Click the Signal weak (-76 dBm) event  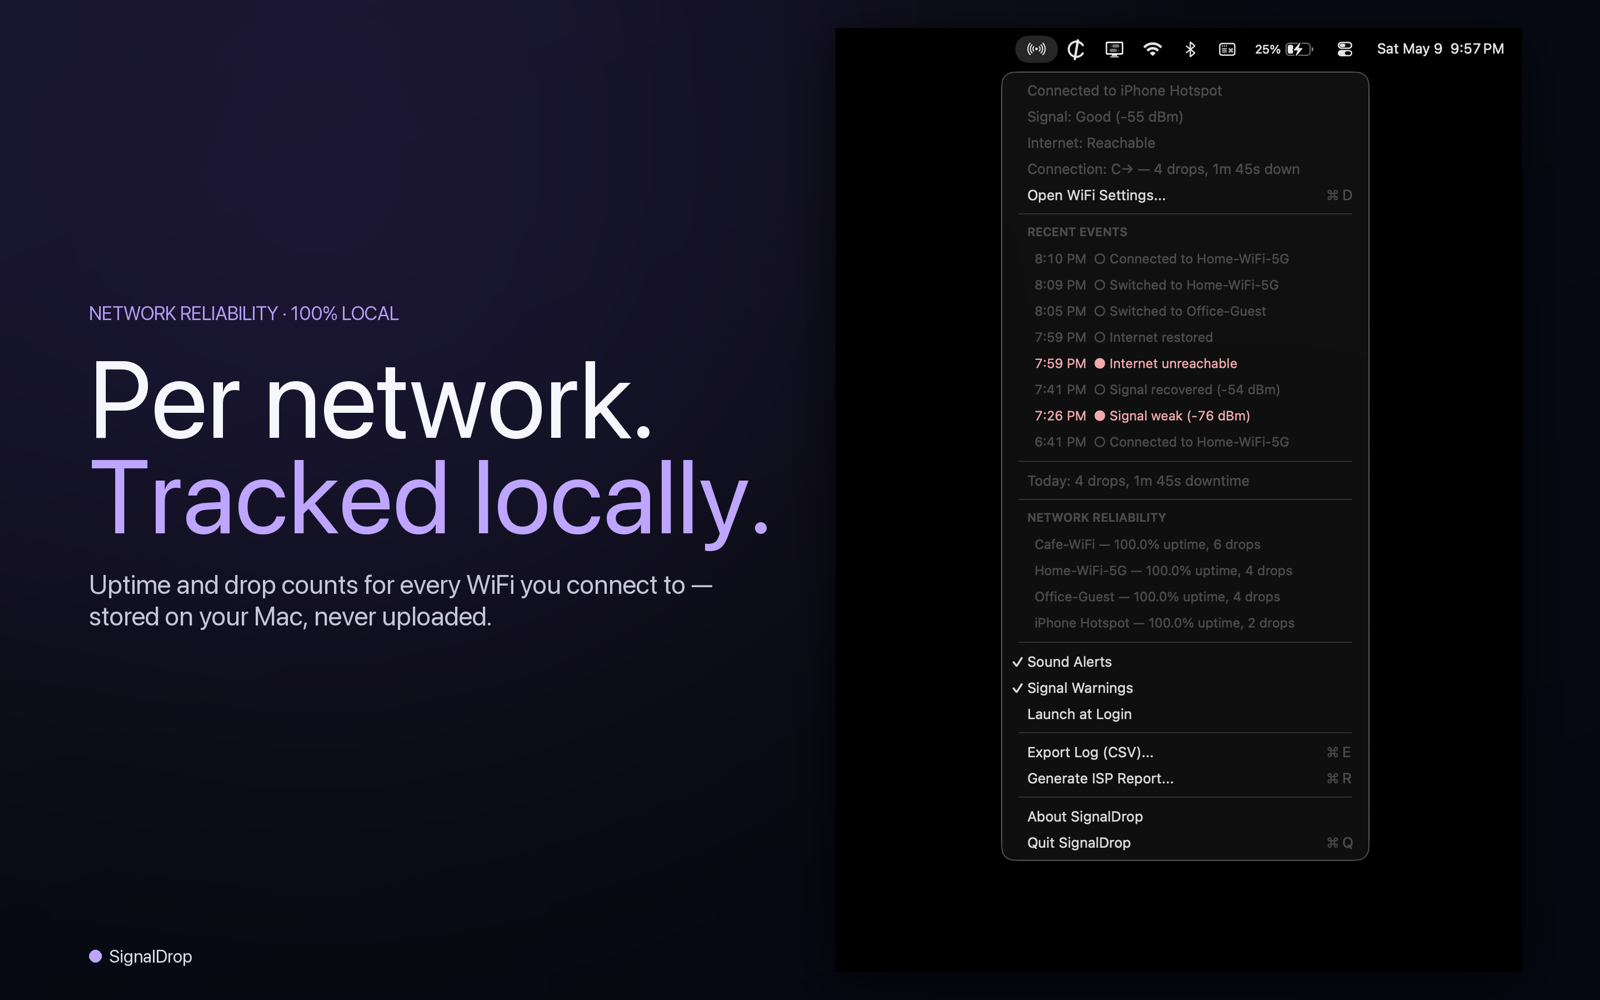tap(1185, 415)
